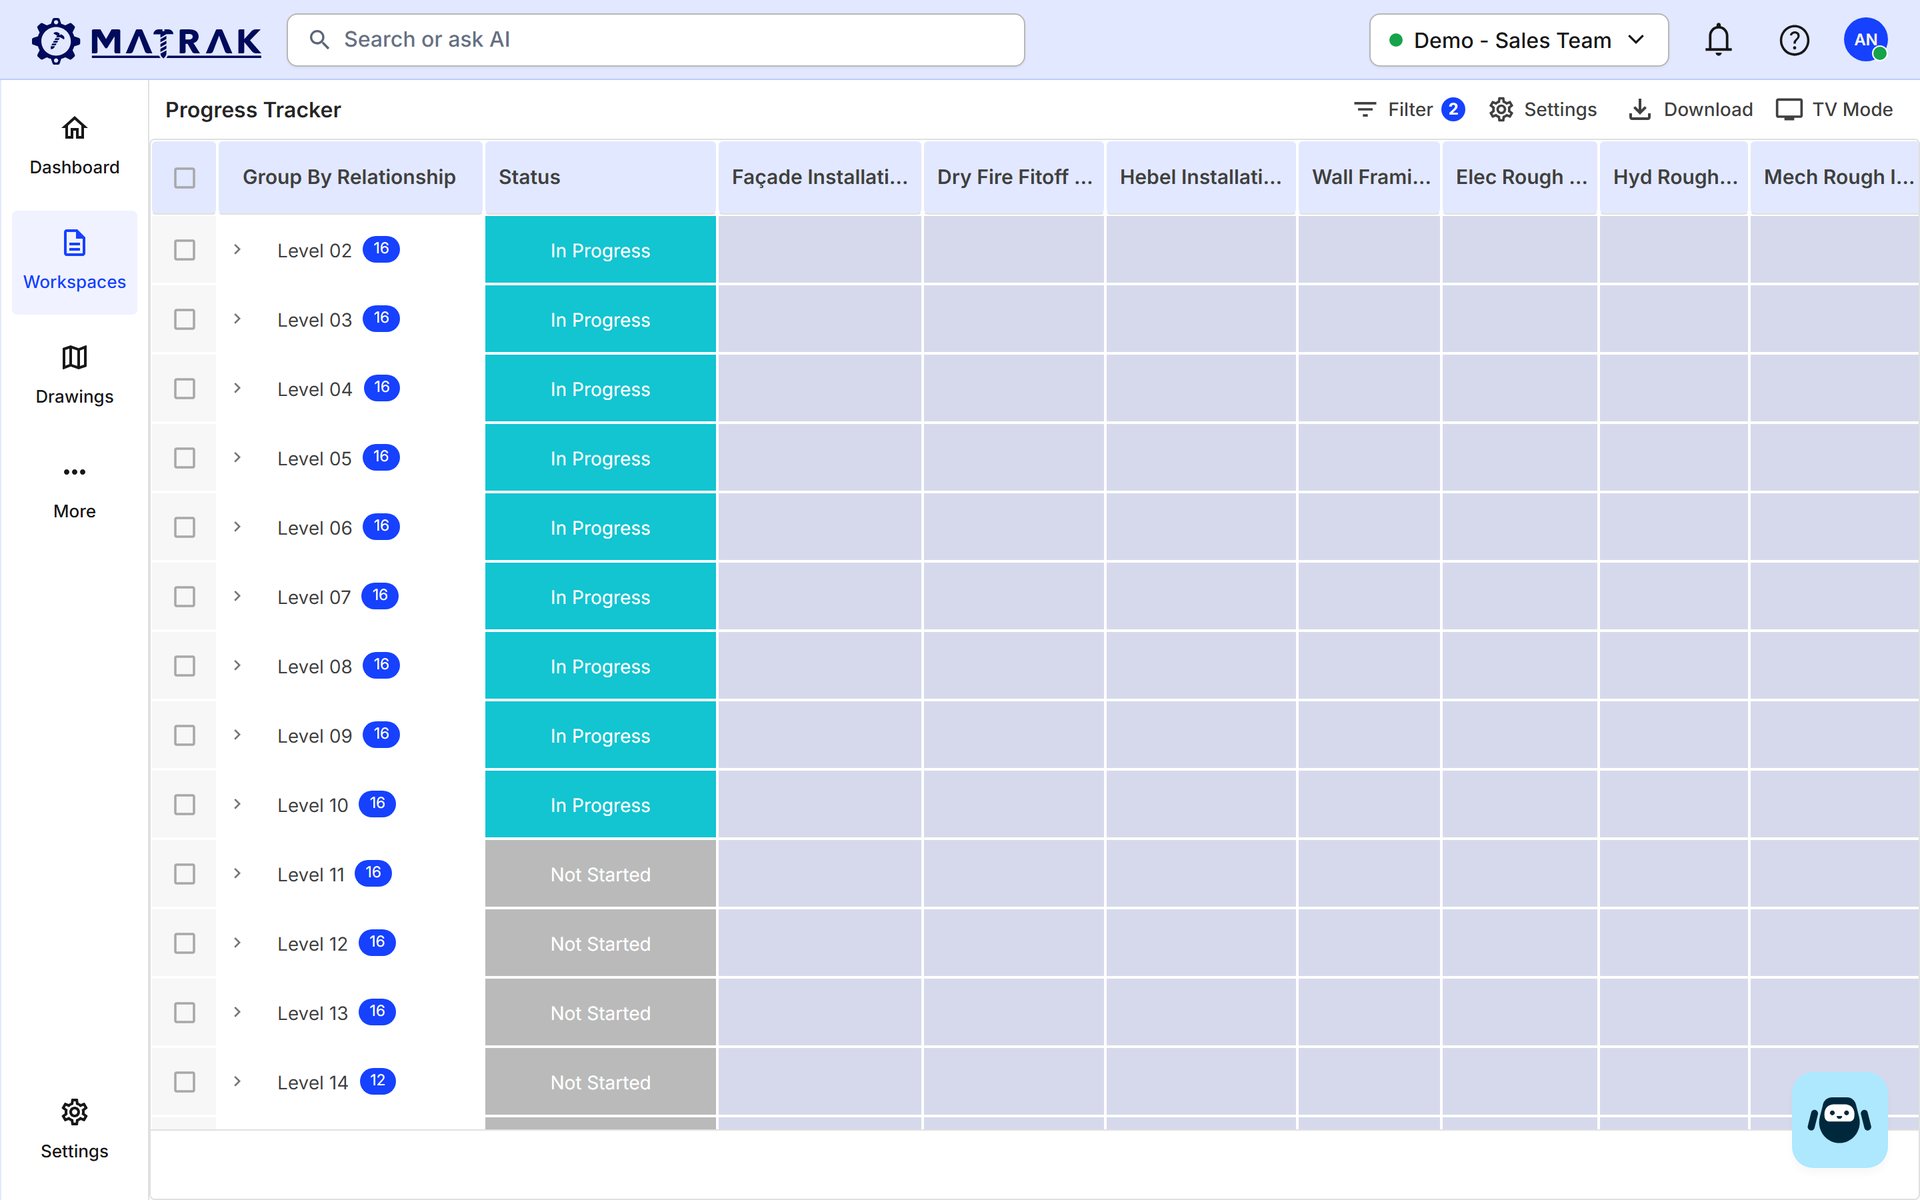
Task: Open the notifications bell
Action: (x=1718, y=40)
